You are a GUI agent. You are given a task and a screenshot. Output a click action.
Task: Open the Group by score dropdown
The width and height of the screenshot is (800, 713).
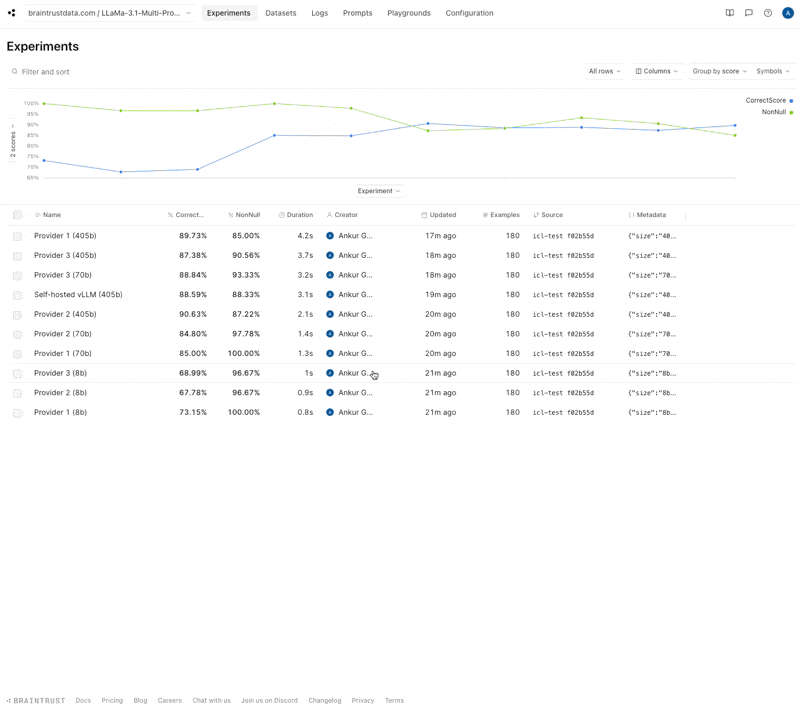pyautogui.click(x=719, y=72)
